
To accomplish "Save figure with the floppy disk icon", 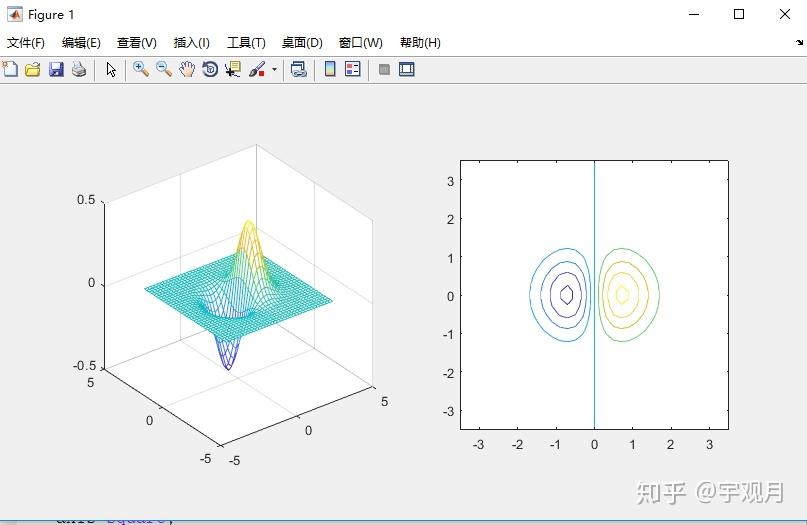I will (x=56, y=69).
